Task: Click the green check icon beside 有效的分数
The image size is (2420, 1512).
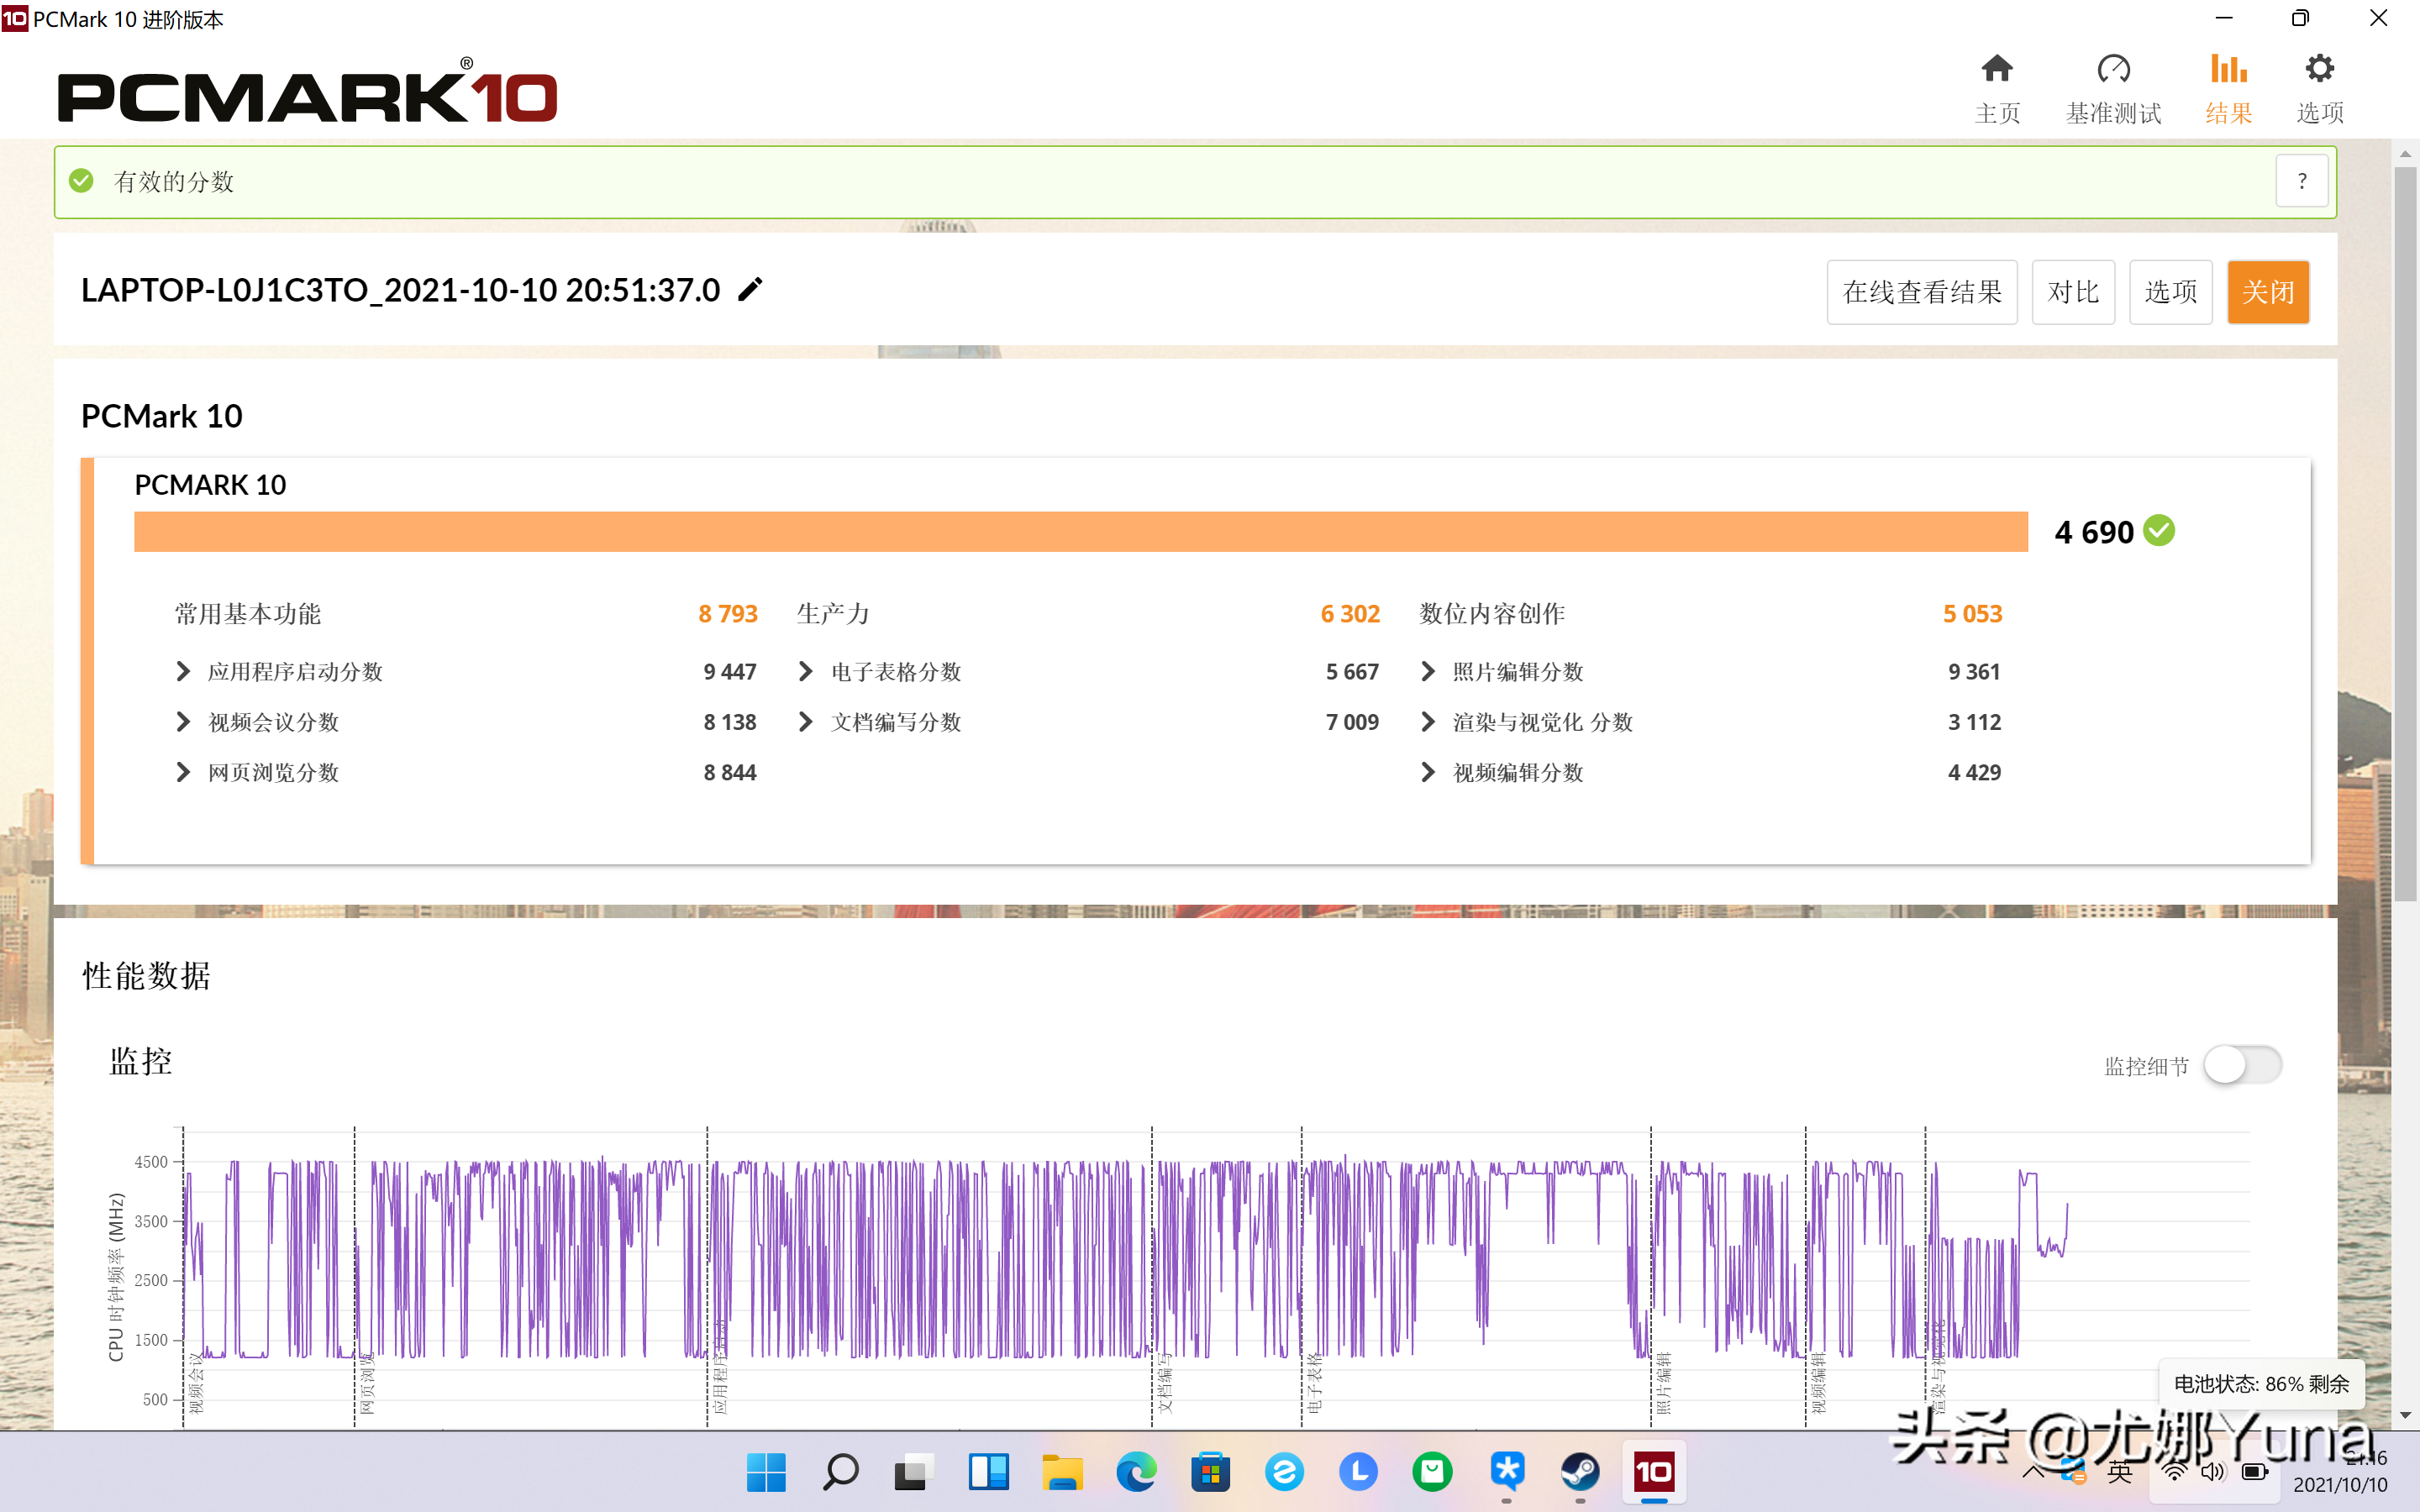Action: click(x=81, y=181)
